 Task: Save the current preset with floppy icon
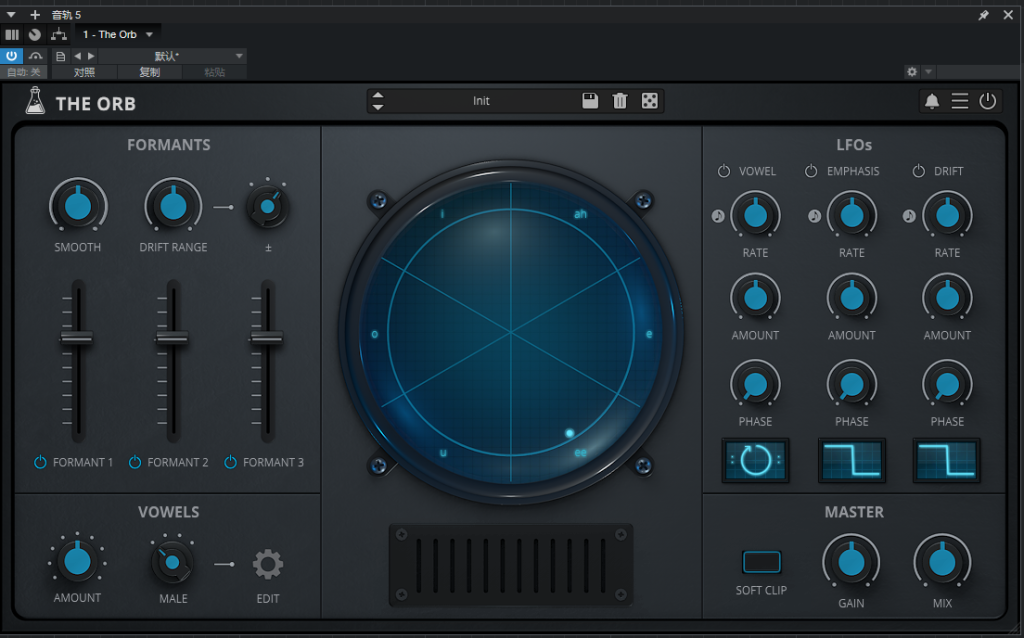pyautogui.click(x=590, y=101)
